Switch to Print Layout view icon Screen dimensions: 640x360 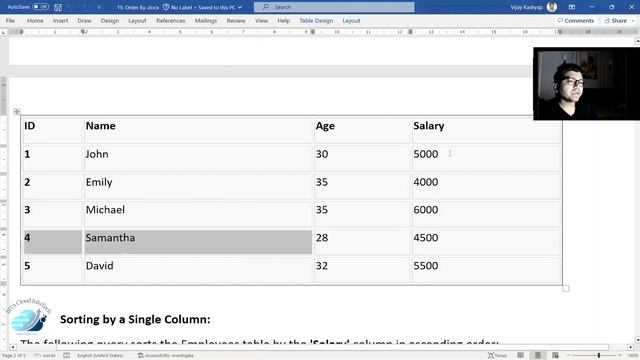(538, 356)
